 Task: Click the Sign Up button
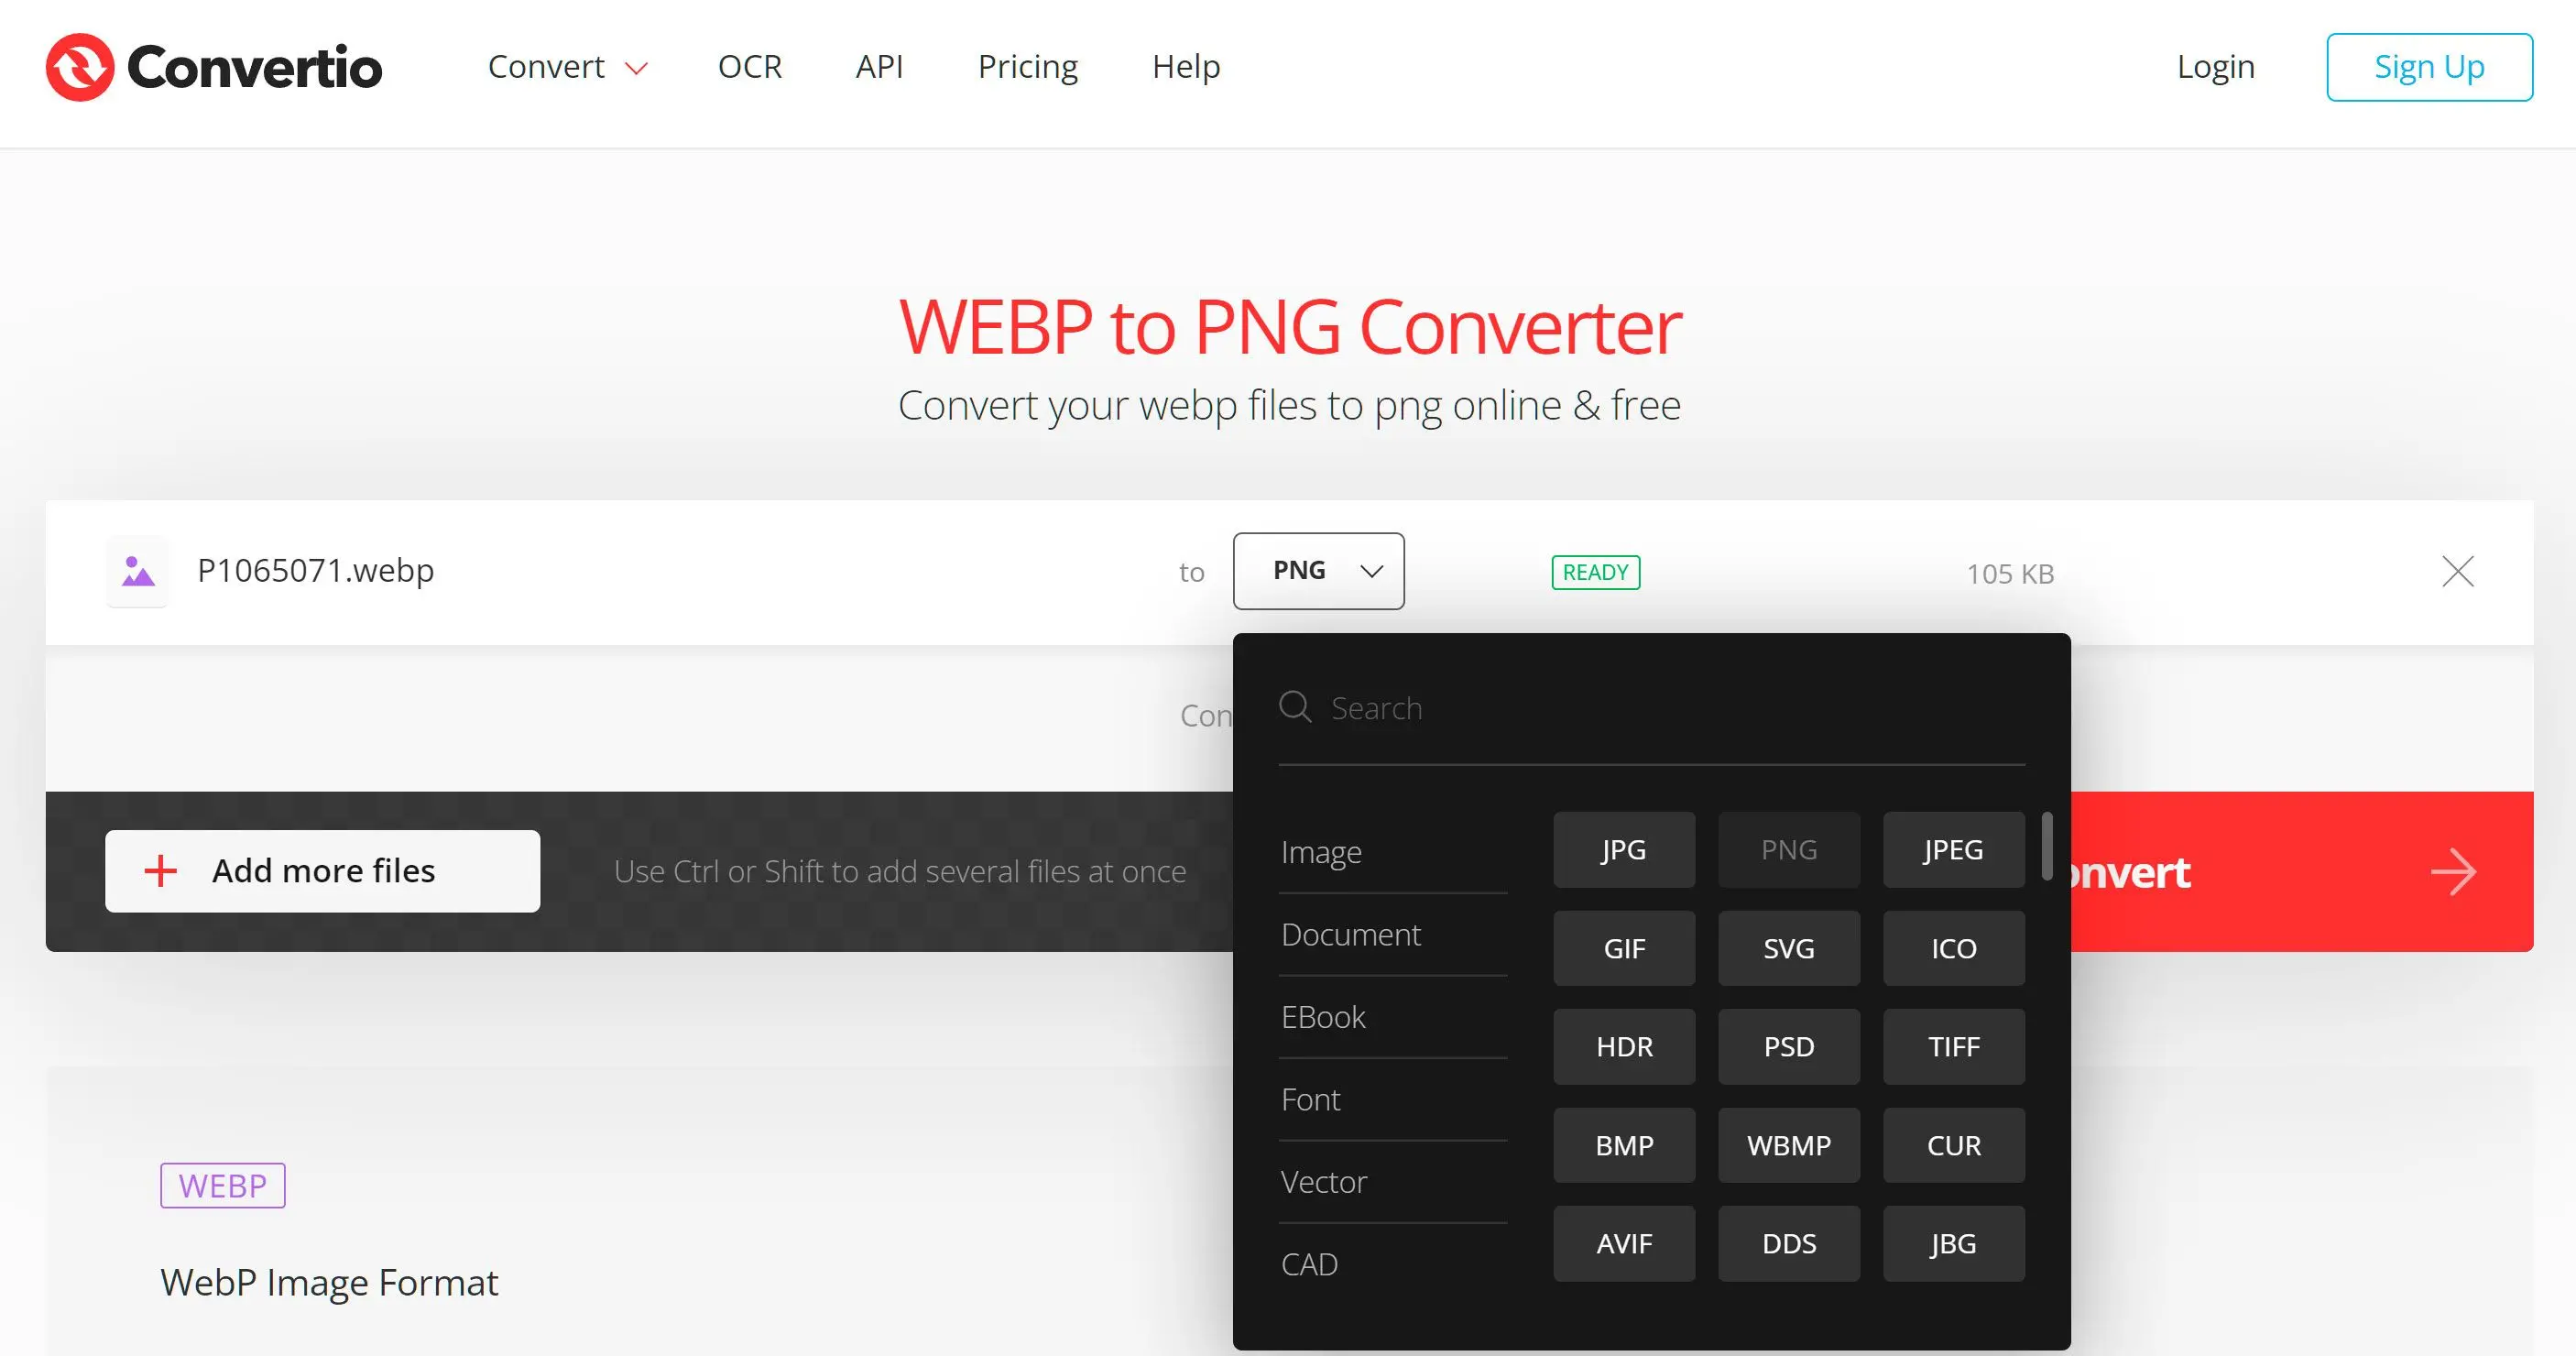coord(2428,67)
